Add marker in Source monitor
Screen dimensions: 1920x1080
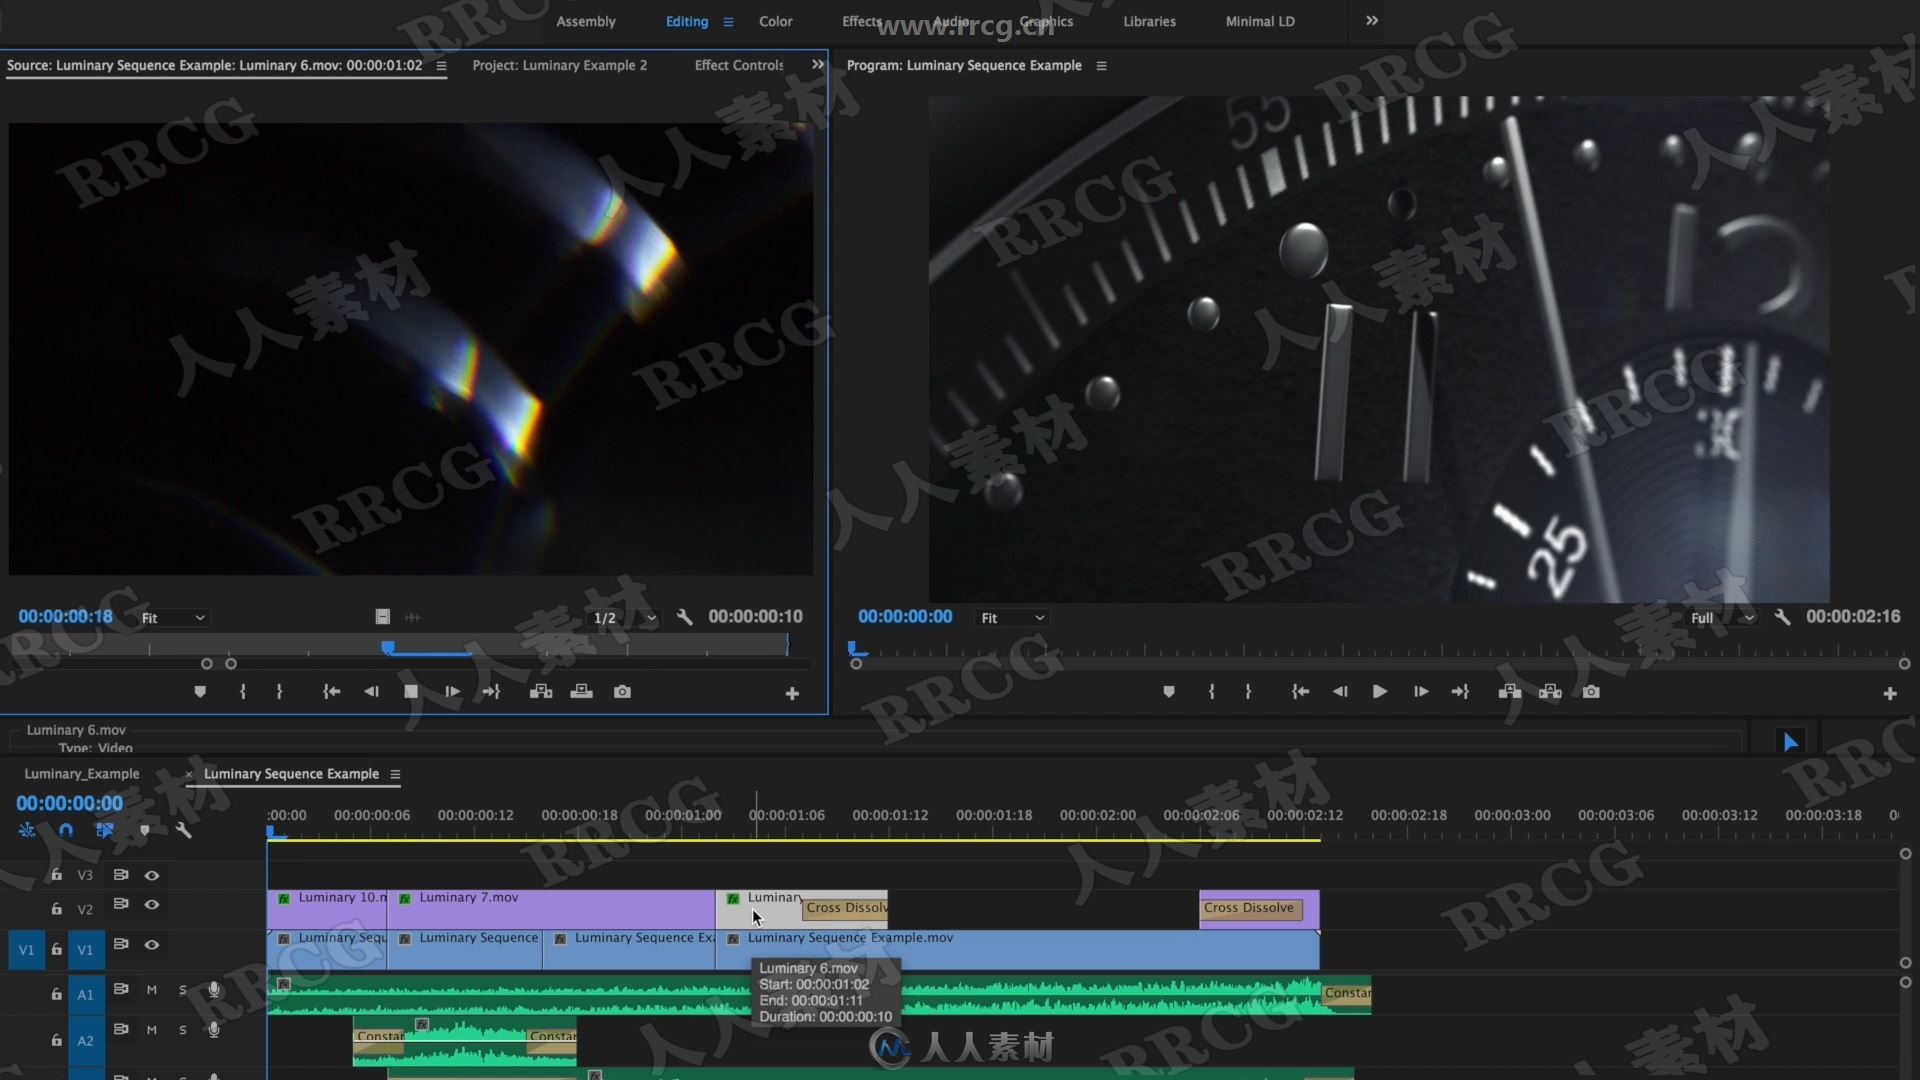pyautogui.click(x=200, y=692)
